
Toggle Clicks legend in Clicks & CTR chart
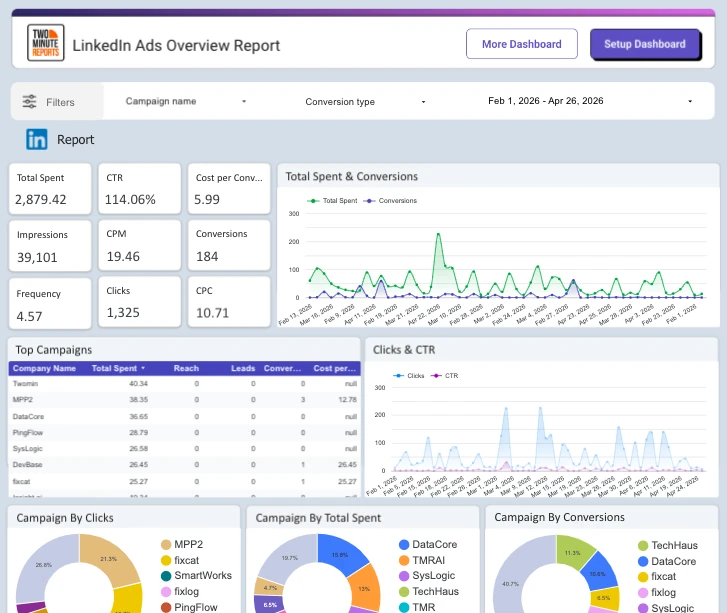click(x=408, y=376)
